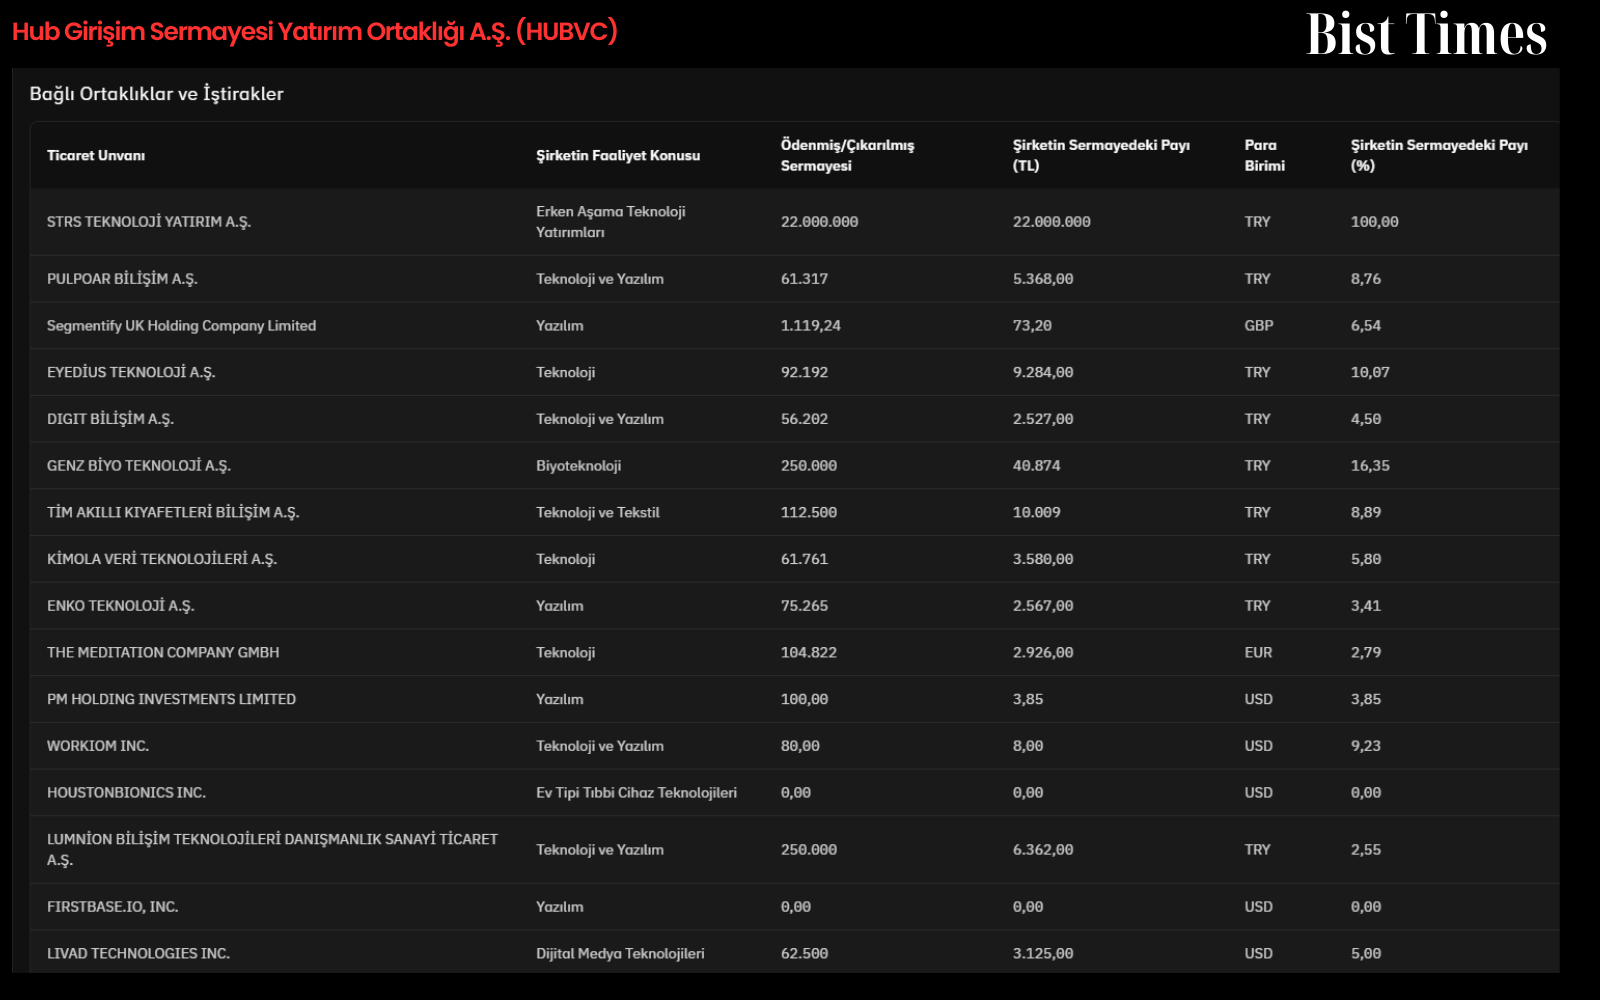
Task: Select the EYEDİUS TEKNOLOJİ A.Ş. row
Action: pos(795,372)
